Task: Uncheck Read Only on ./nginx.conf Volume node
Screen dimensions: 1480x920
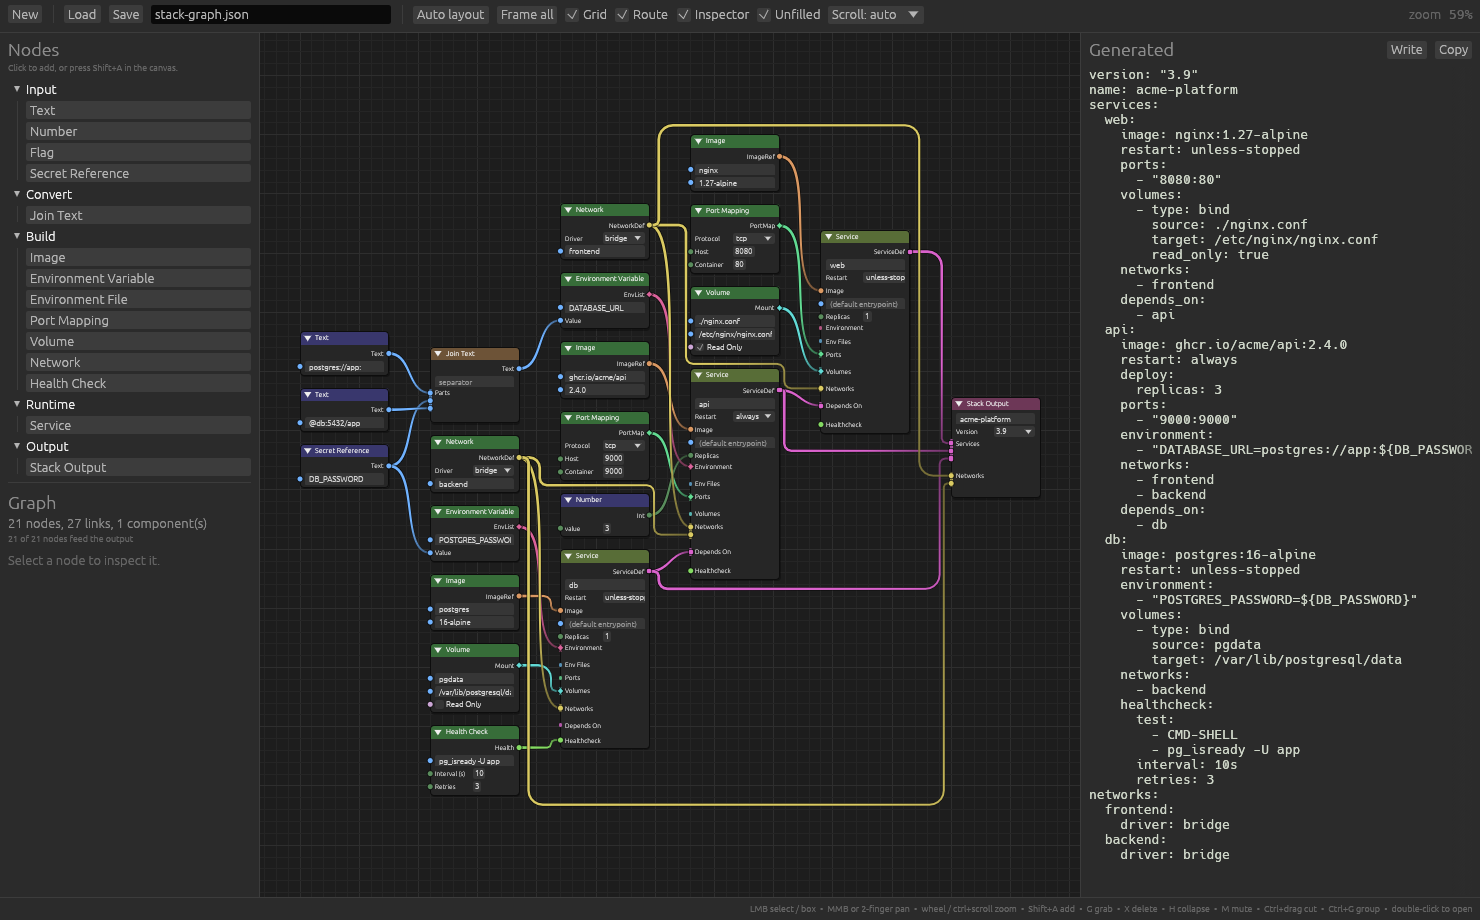Action: pos(701,347)
